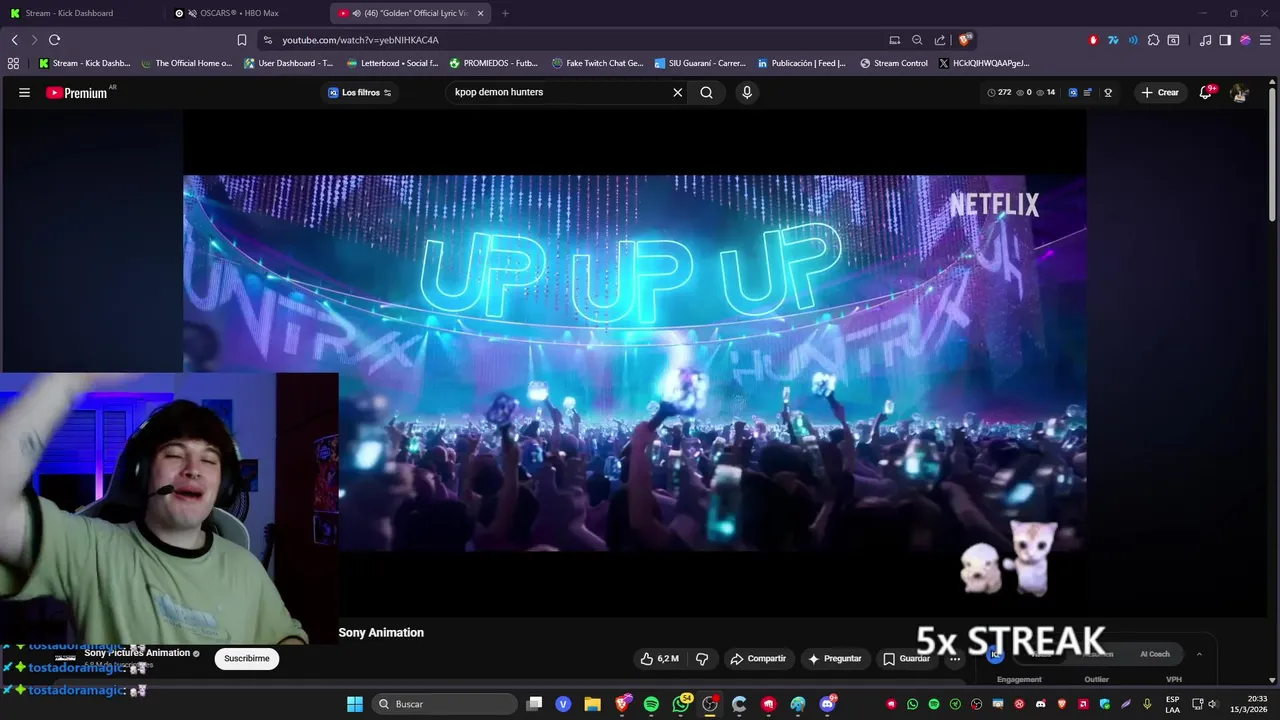Run search with the magnifier button
The height and width of the screenshot is (720, 1280).
pyautogui.click(x=707, y=92)
